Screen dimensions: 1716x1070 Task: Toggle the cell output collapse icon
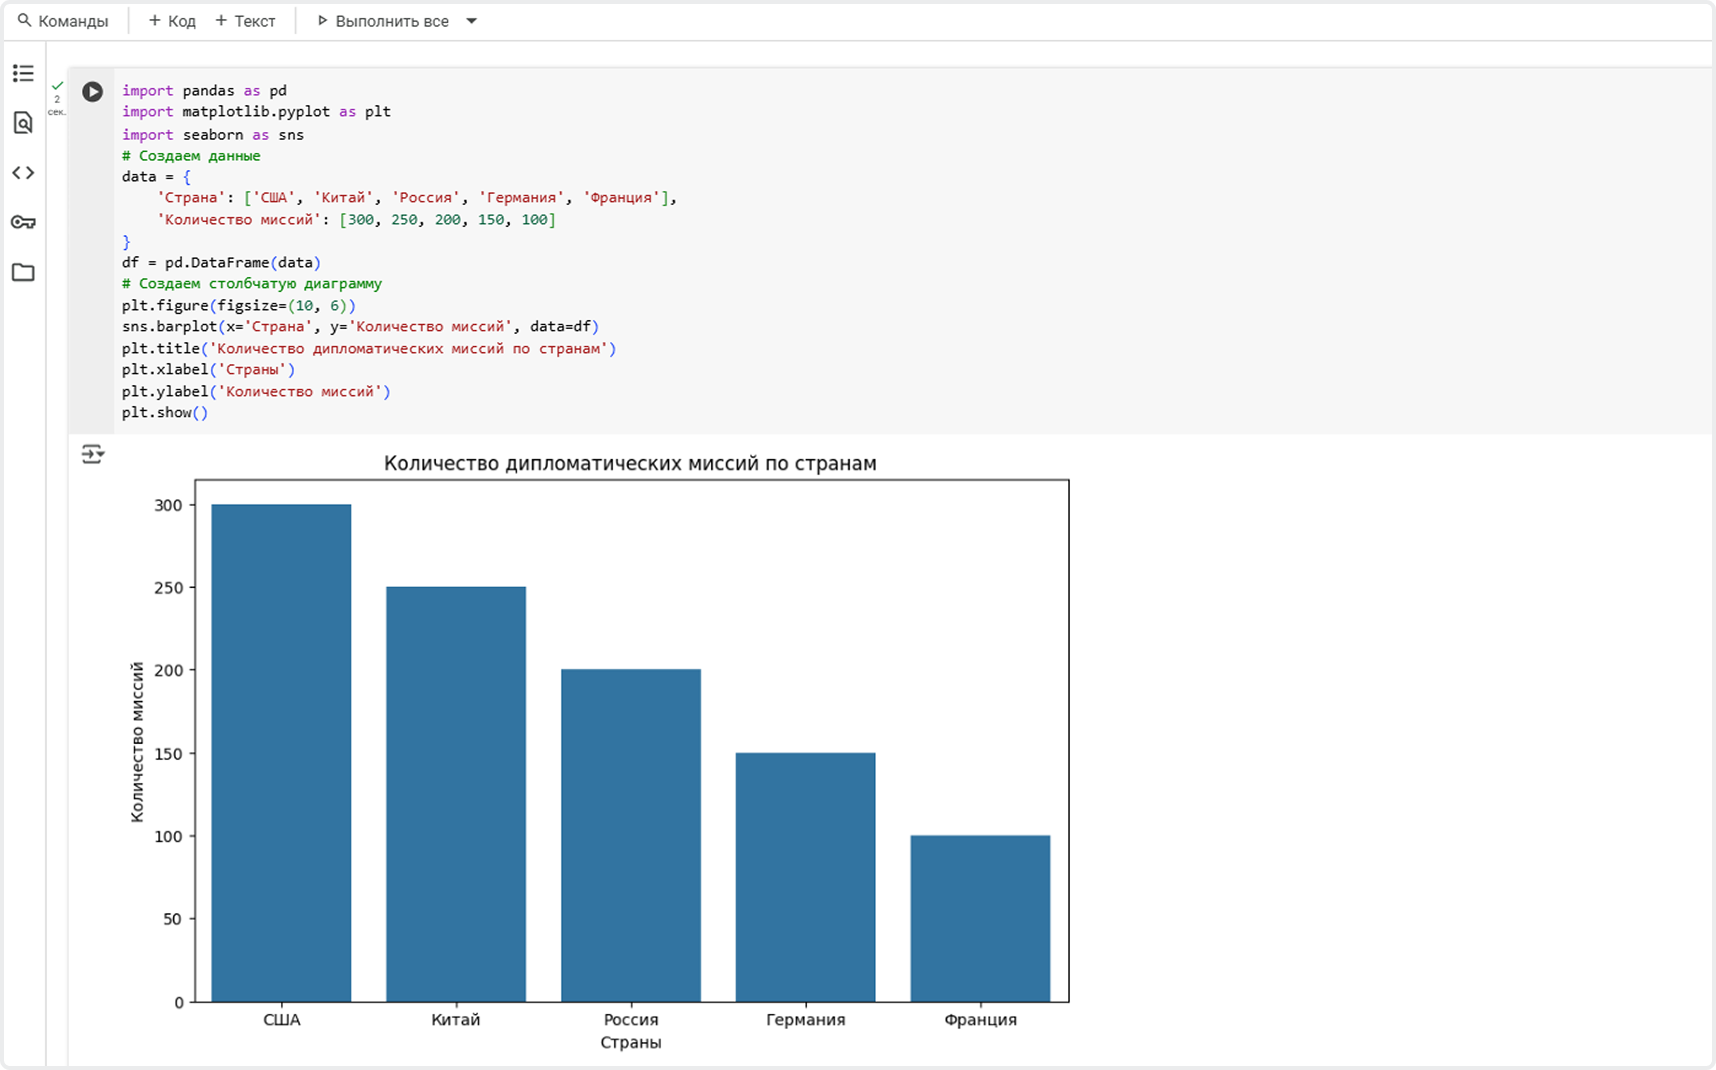click(93, 455)
